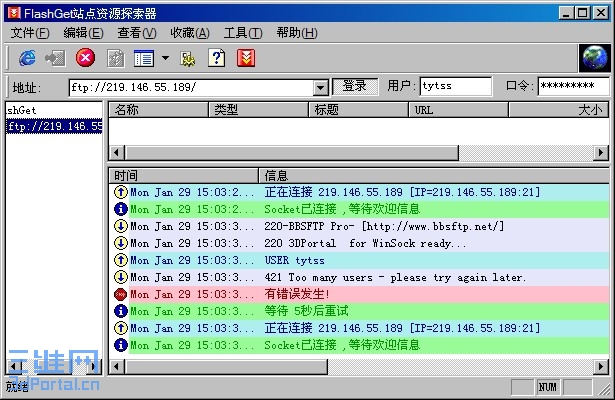
Task: Click down-arrow icon on 421 Too many users row
Action: 121,277
